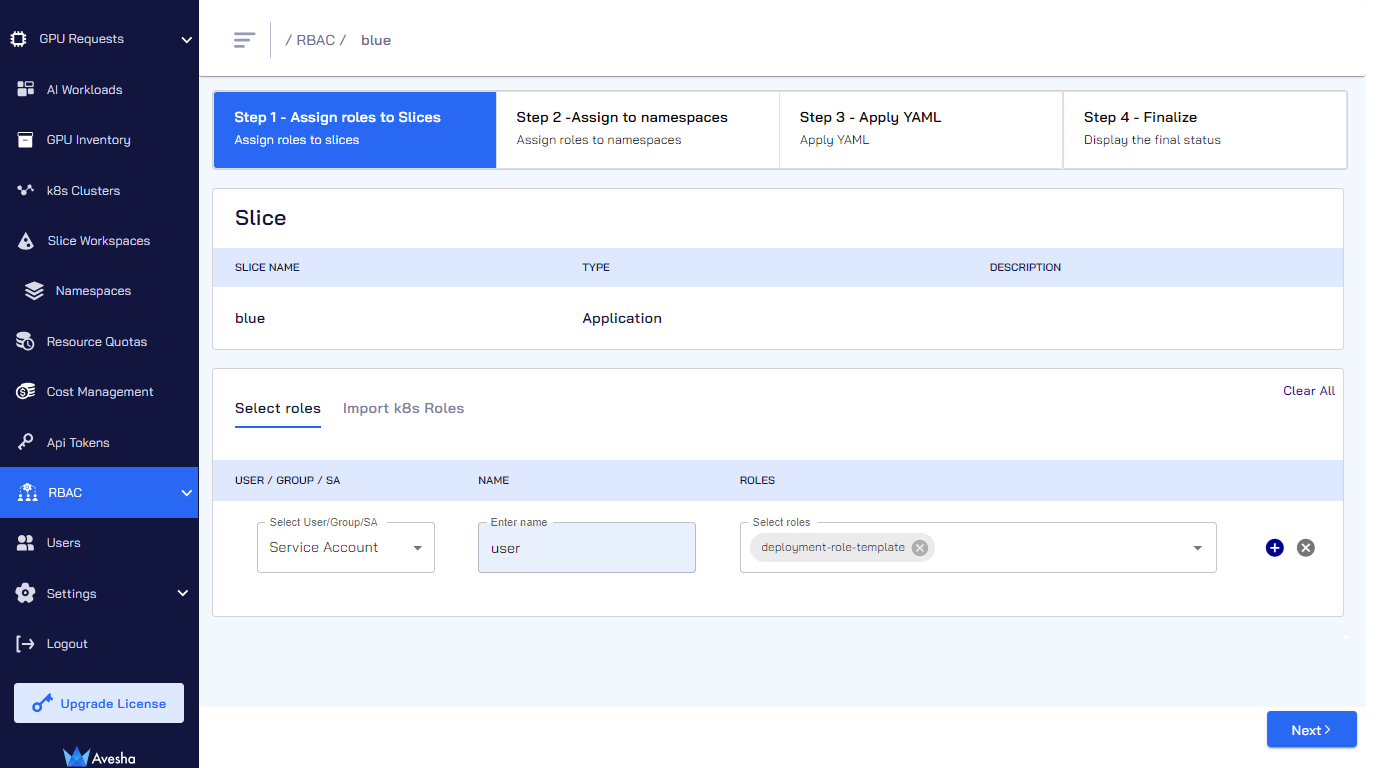Click the SLICE NAME column header

click(x=267, y=268)
